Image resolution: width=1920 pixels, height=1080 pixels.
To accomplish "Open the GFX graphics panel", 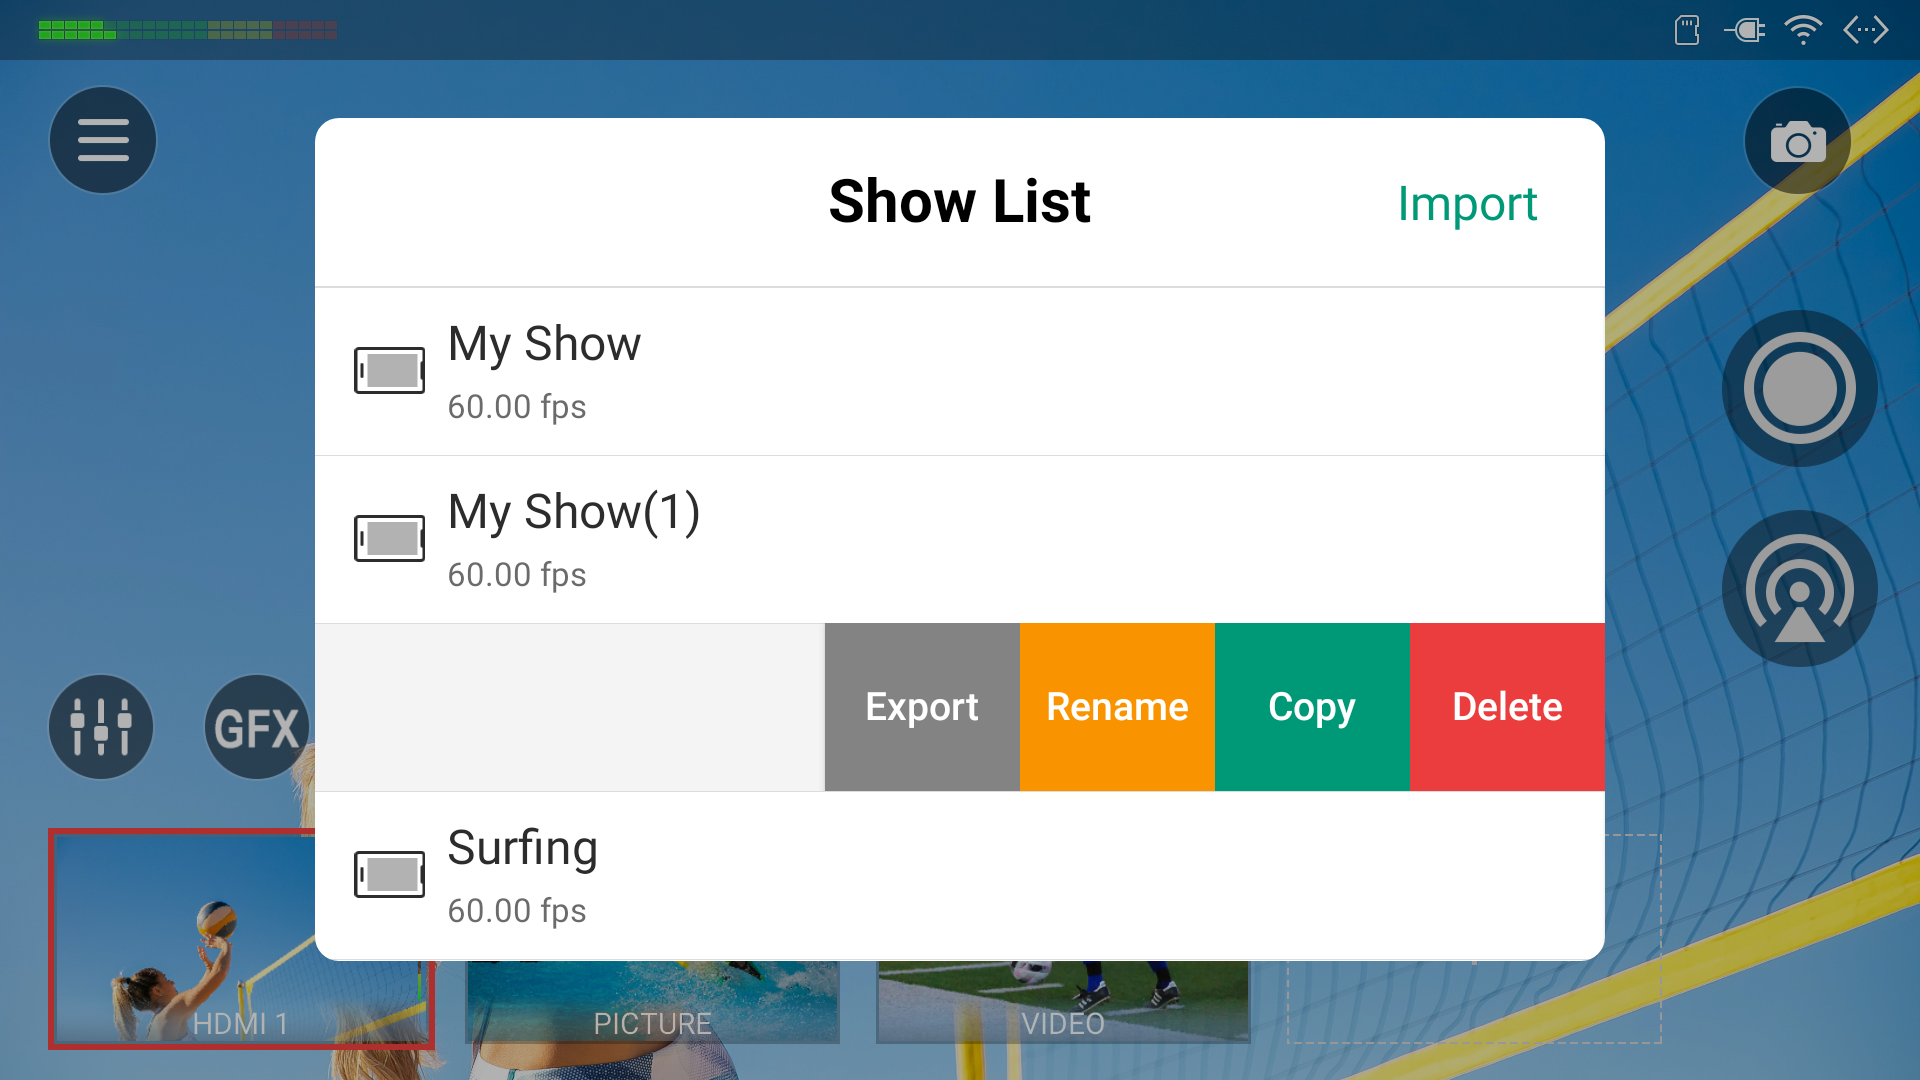I will point(257,727).
